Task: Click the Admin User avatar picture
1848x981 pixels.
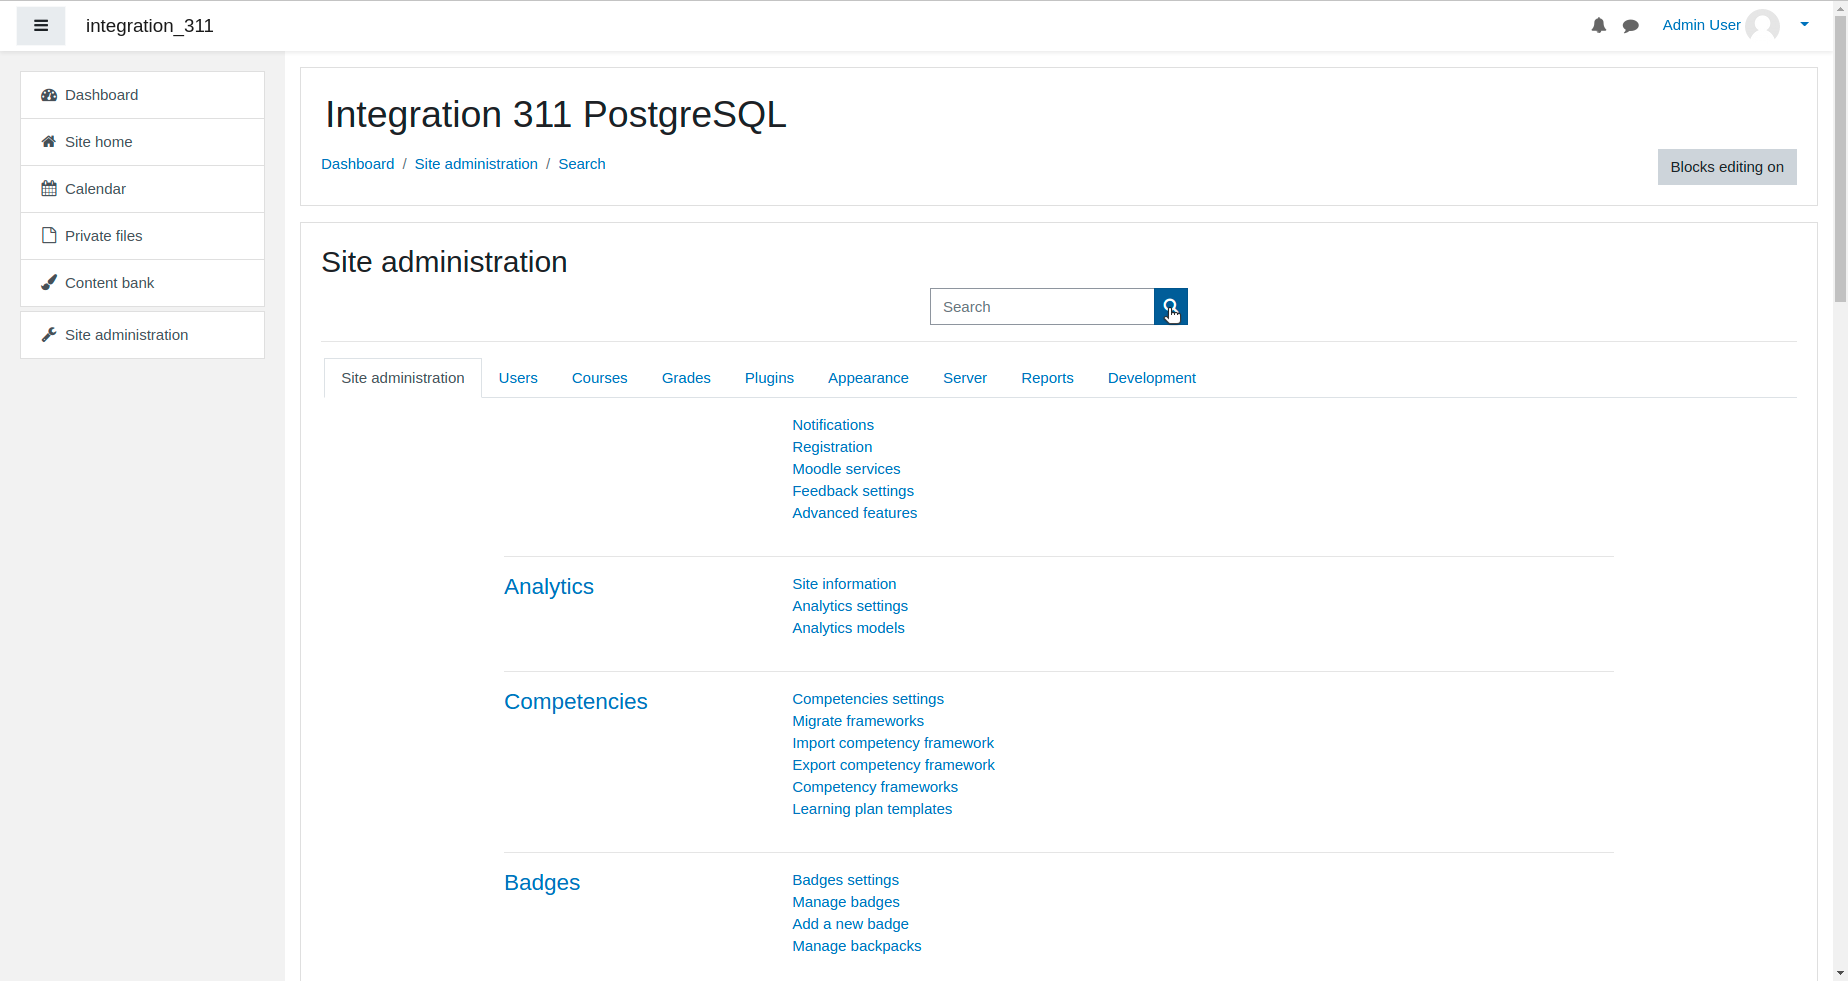Action: 1762,25
